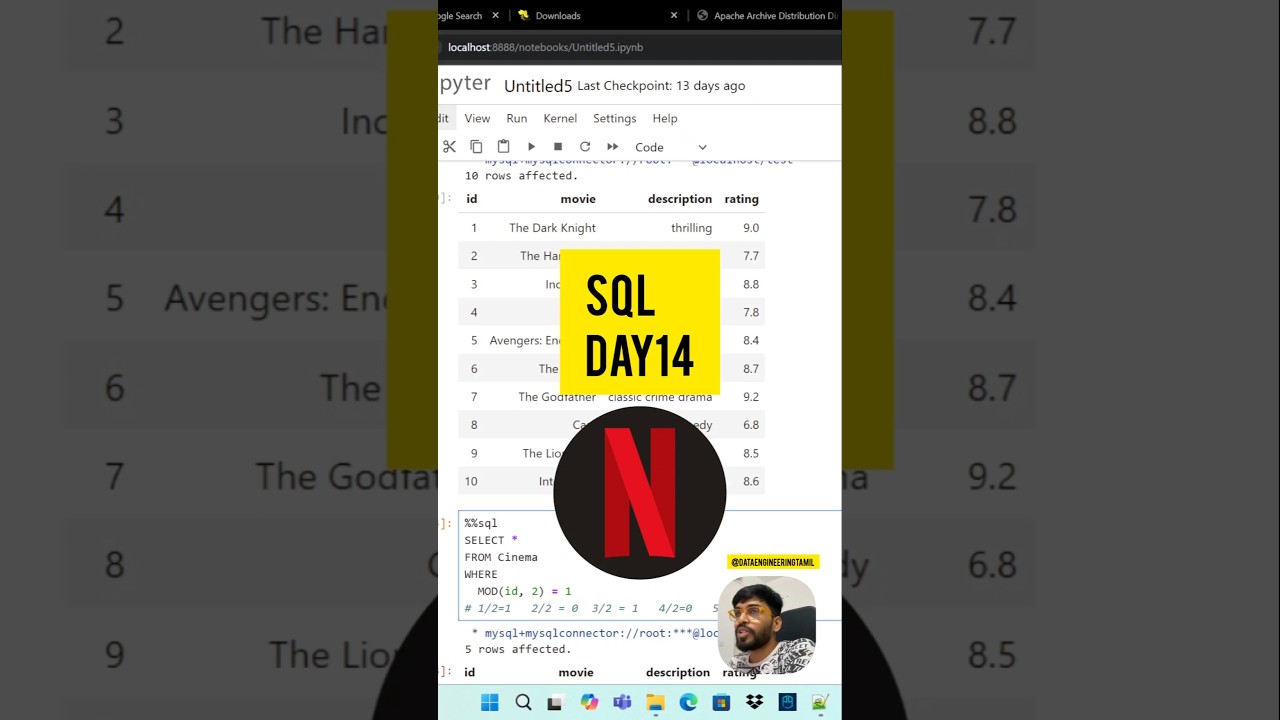Click the rating value 8.6
This screenshot has height=720, width=1280.
751,481
